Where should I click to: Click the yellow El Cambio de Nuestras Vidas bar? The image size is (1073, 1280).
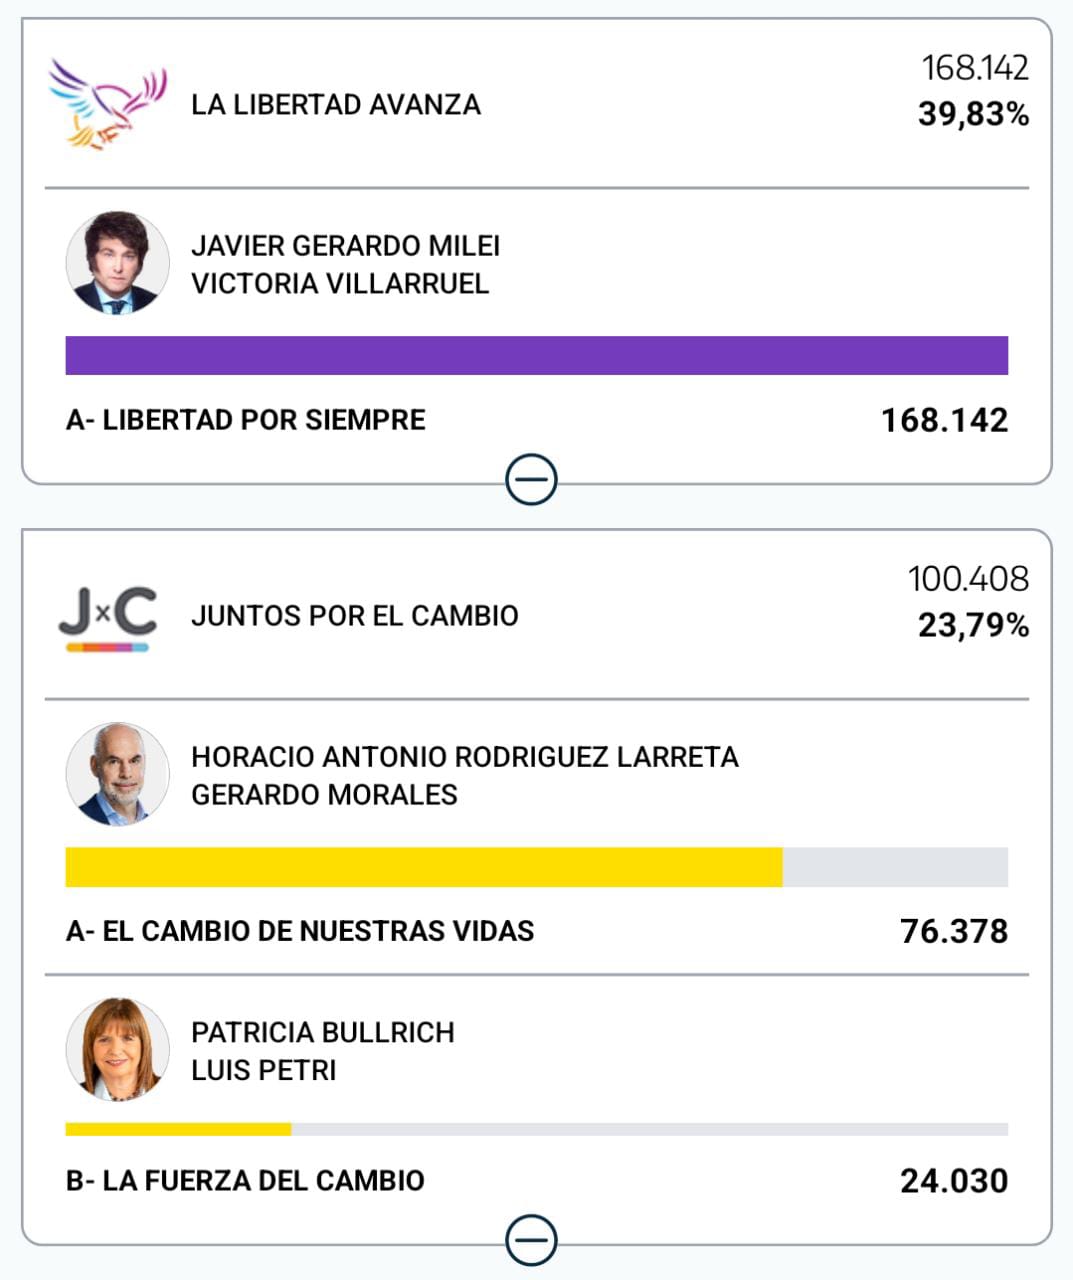424,867
